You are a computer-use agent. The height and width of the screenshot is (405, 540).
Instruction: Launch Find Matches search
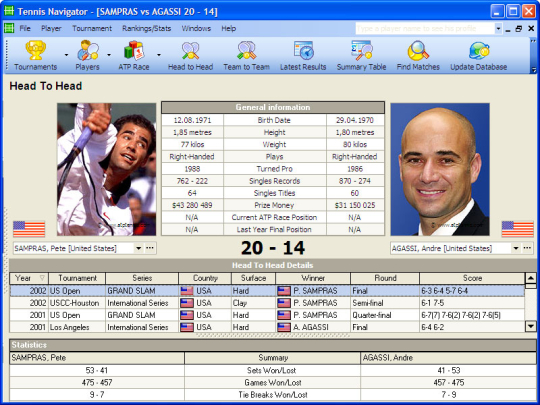[x=418, y=55]
